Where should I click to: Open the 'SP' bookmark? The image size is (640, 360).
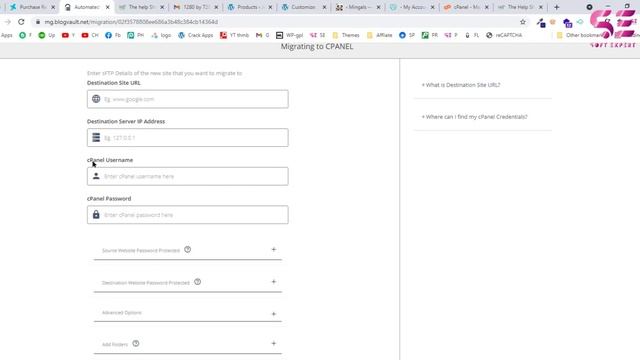tap(407, 36)
